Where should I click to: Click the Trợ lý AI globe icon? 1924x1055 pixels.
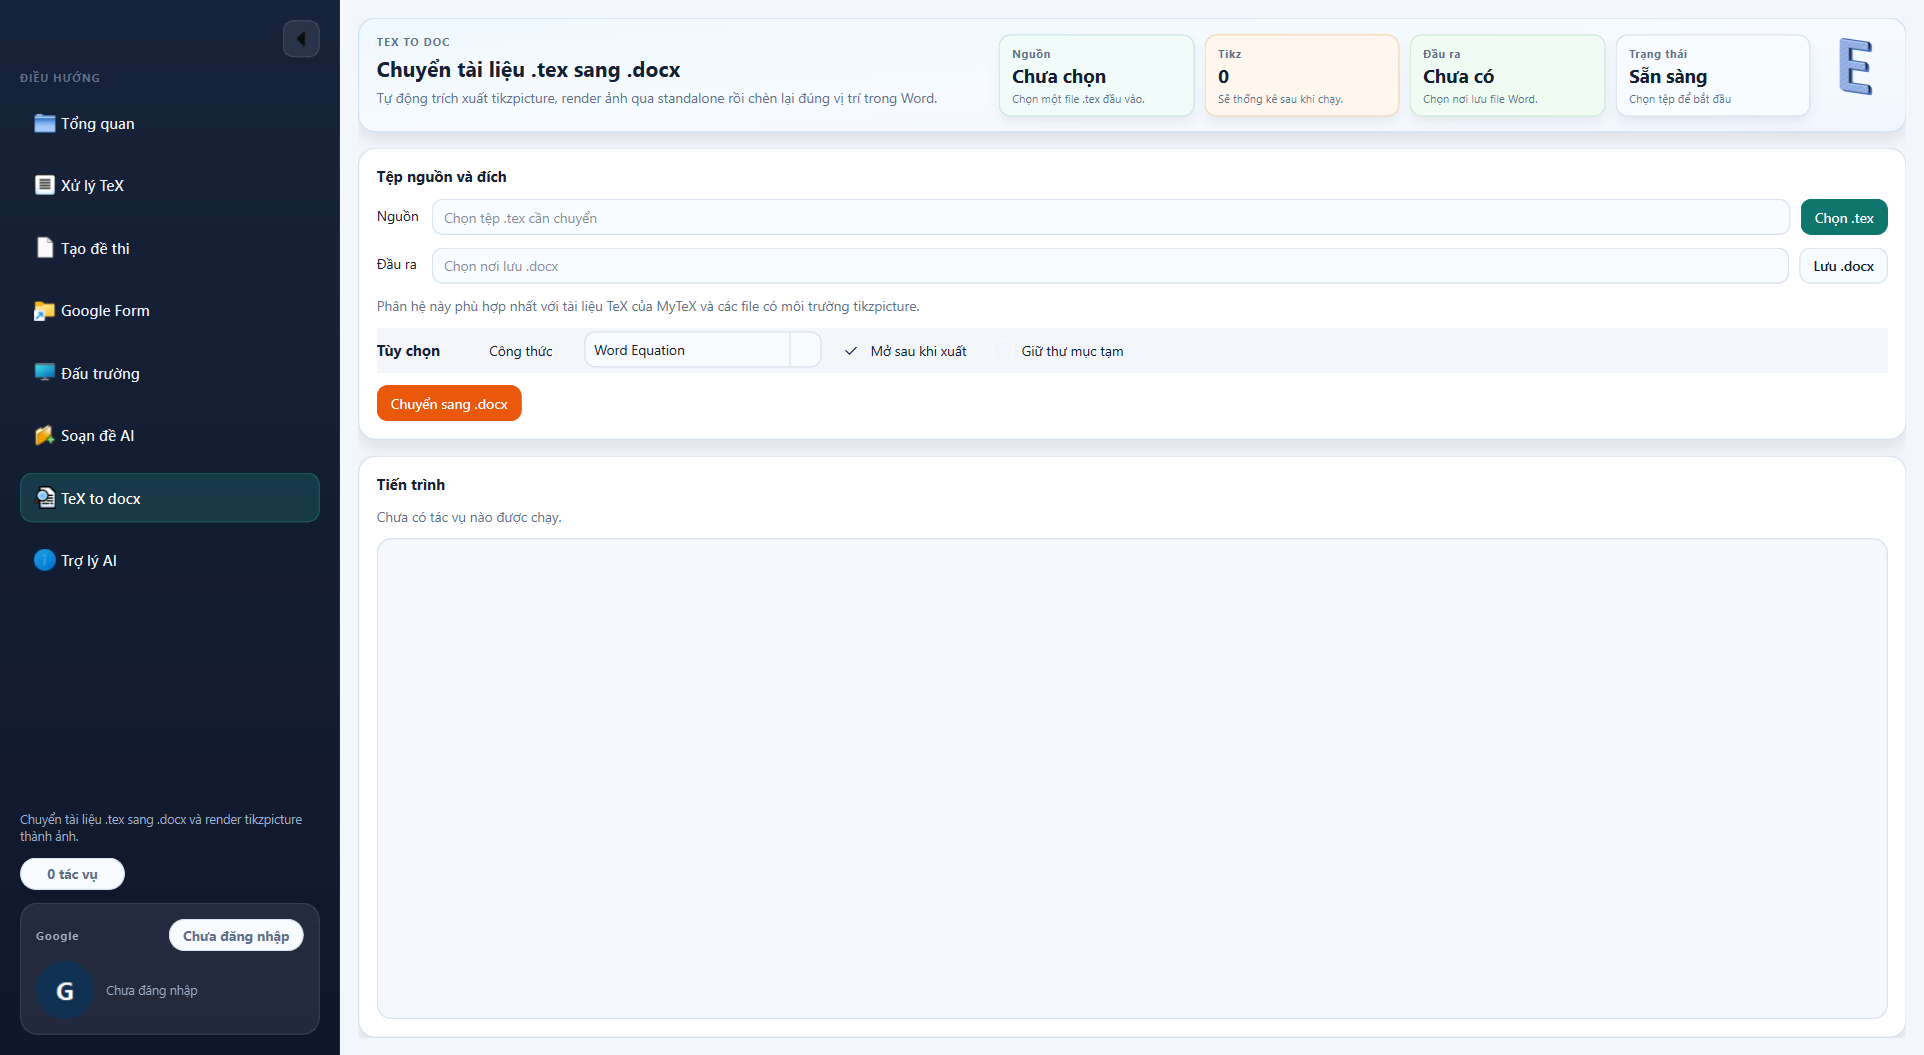tap(45, 560)
